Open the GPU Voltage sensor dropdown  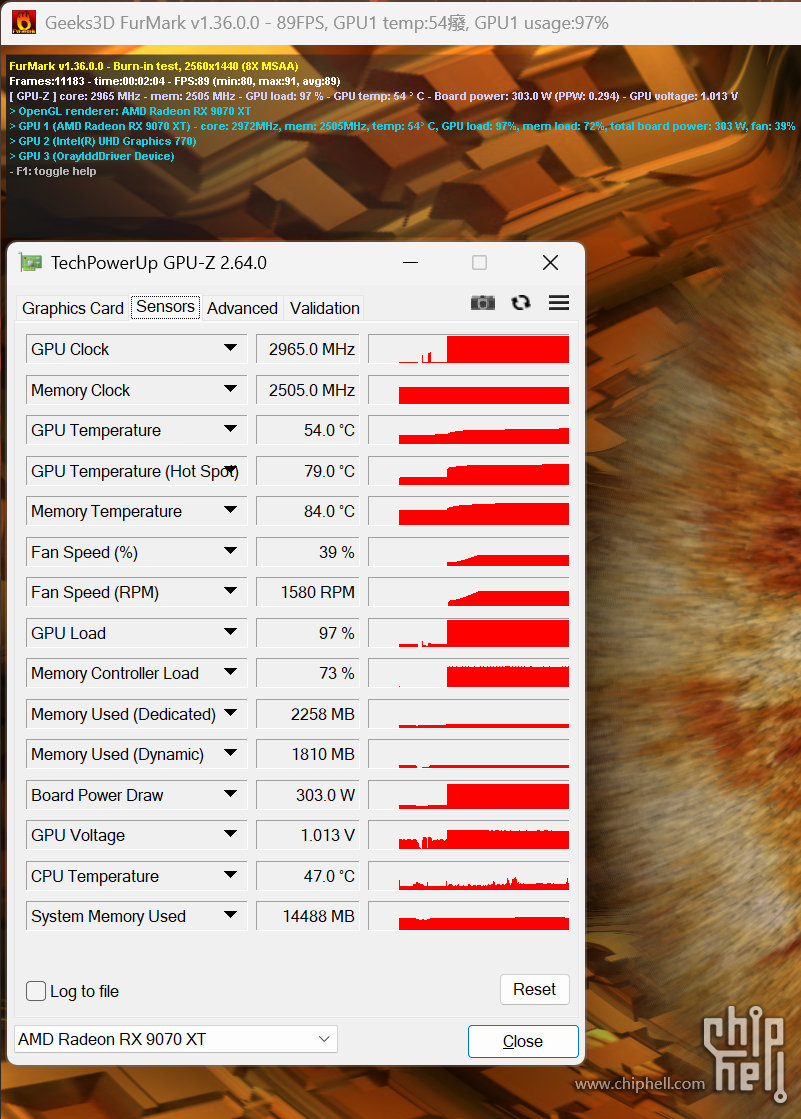click(230, 834)
